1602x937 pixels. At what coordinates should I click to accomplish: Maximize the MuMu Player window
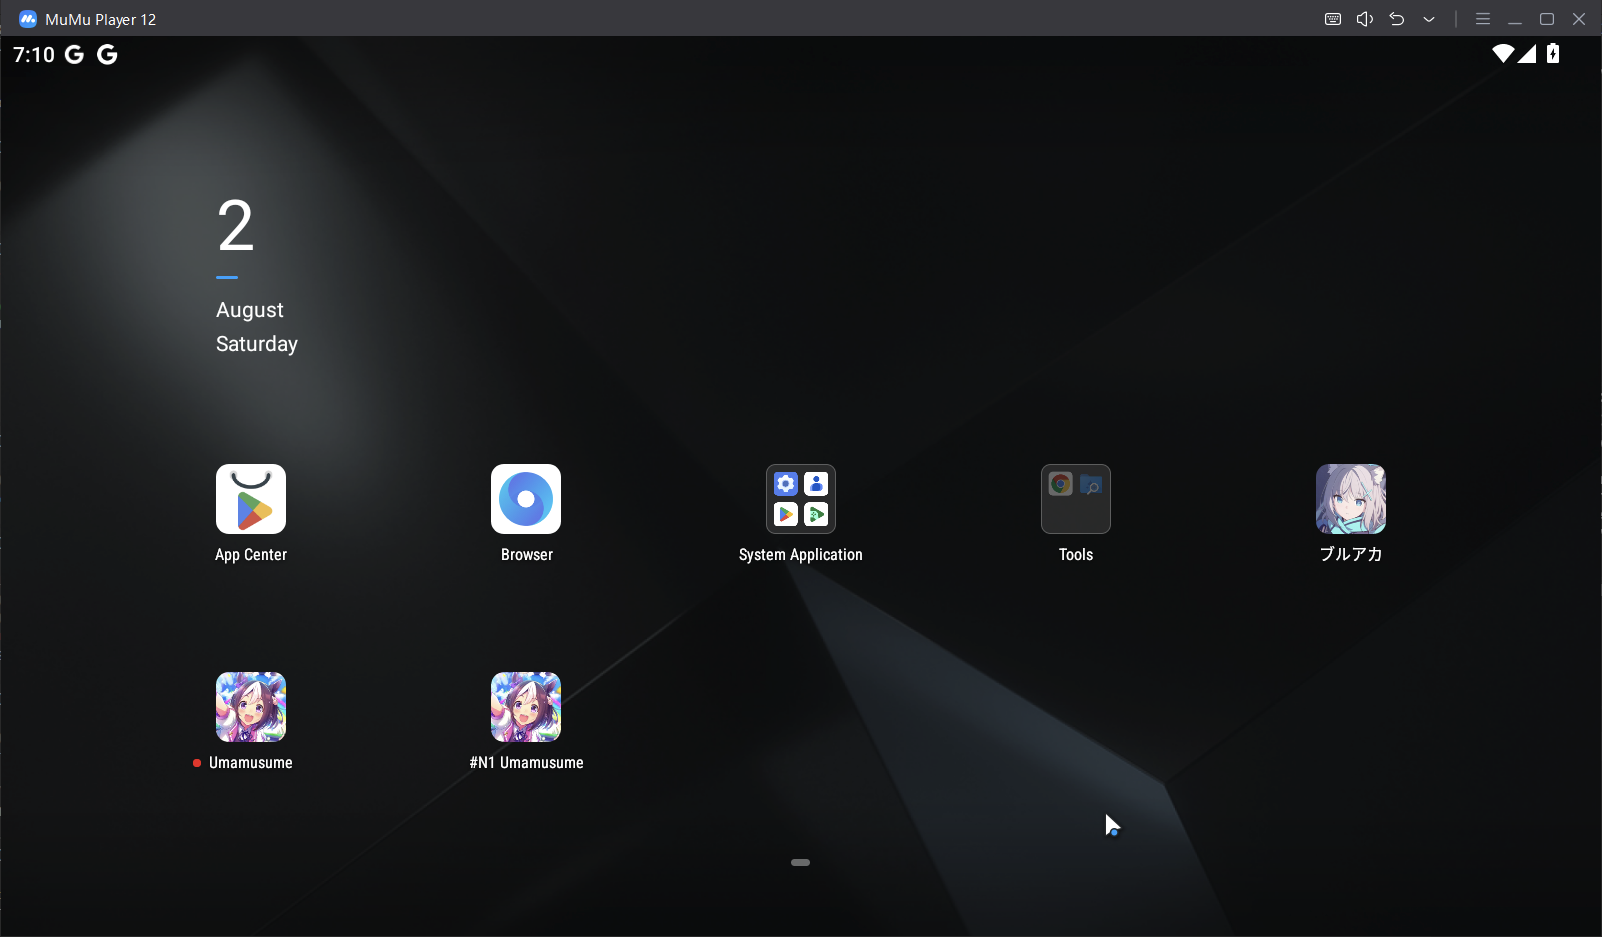(x=1547, y=19)
